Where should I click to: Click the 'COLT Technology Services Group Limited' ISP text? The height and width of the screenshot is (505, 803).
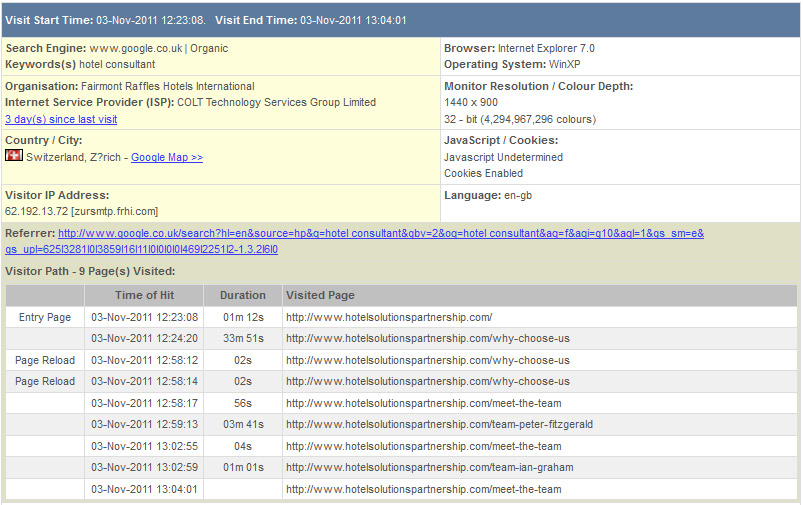point(277,102)
